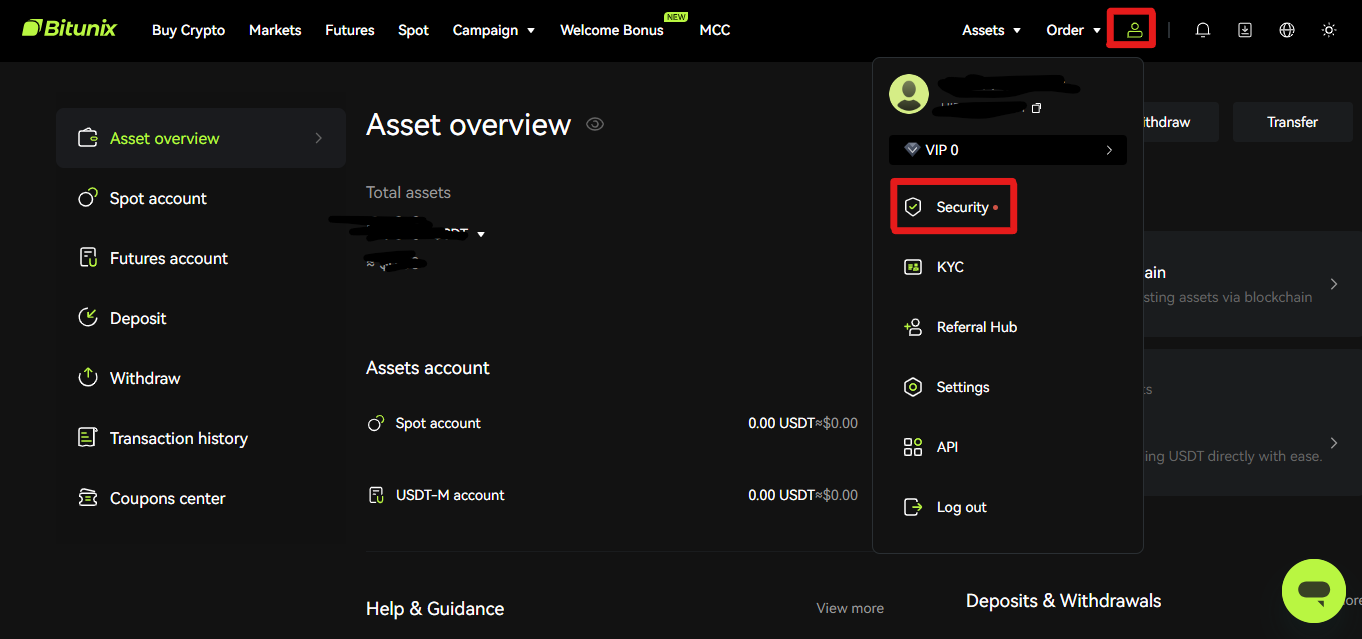Click the Settings hexagon icon

pos(912,387)
